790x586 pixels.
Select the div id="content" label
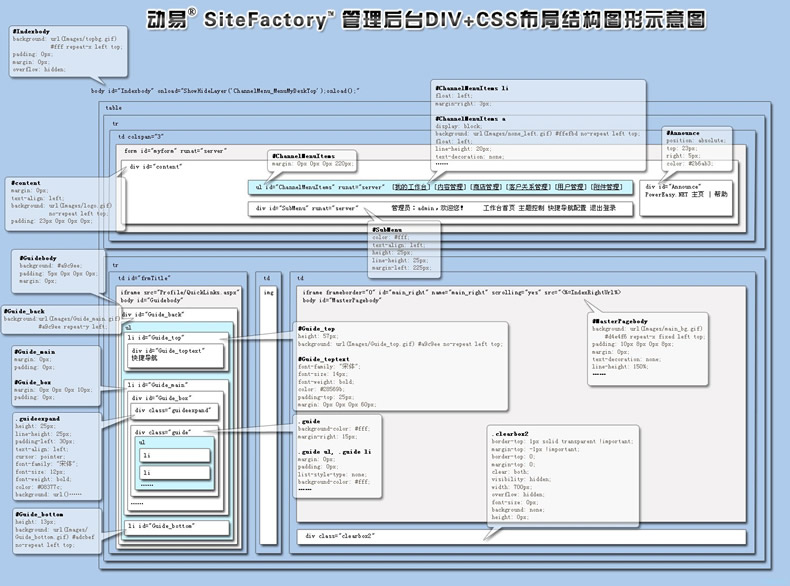click(x=156, y=167)
